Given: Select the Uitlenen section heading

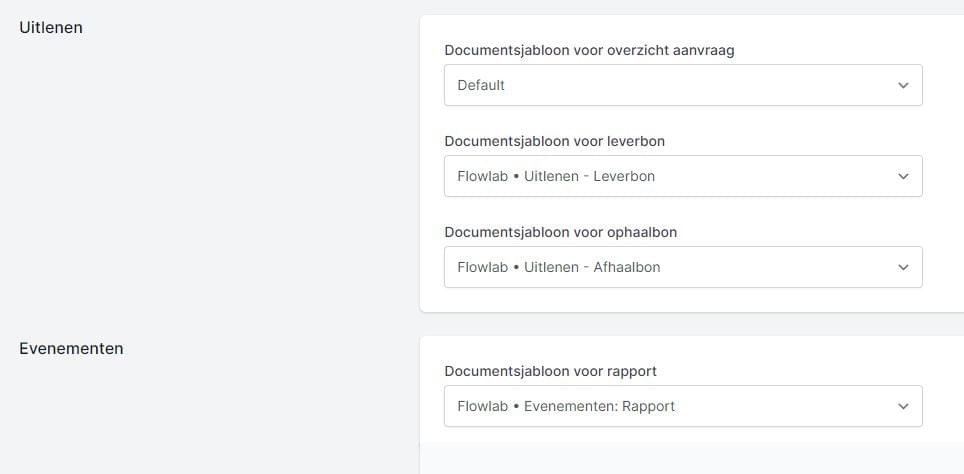Looking at the screenshot, I should (51, 28).
